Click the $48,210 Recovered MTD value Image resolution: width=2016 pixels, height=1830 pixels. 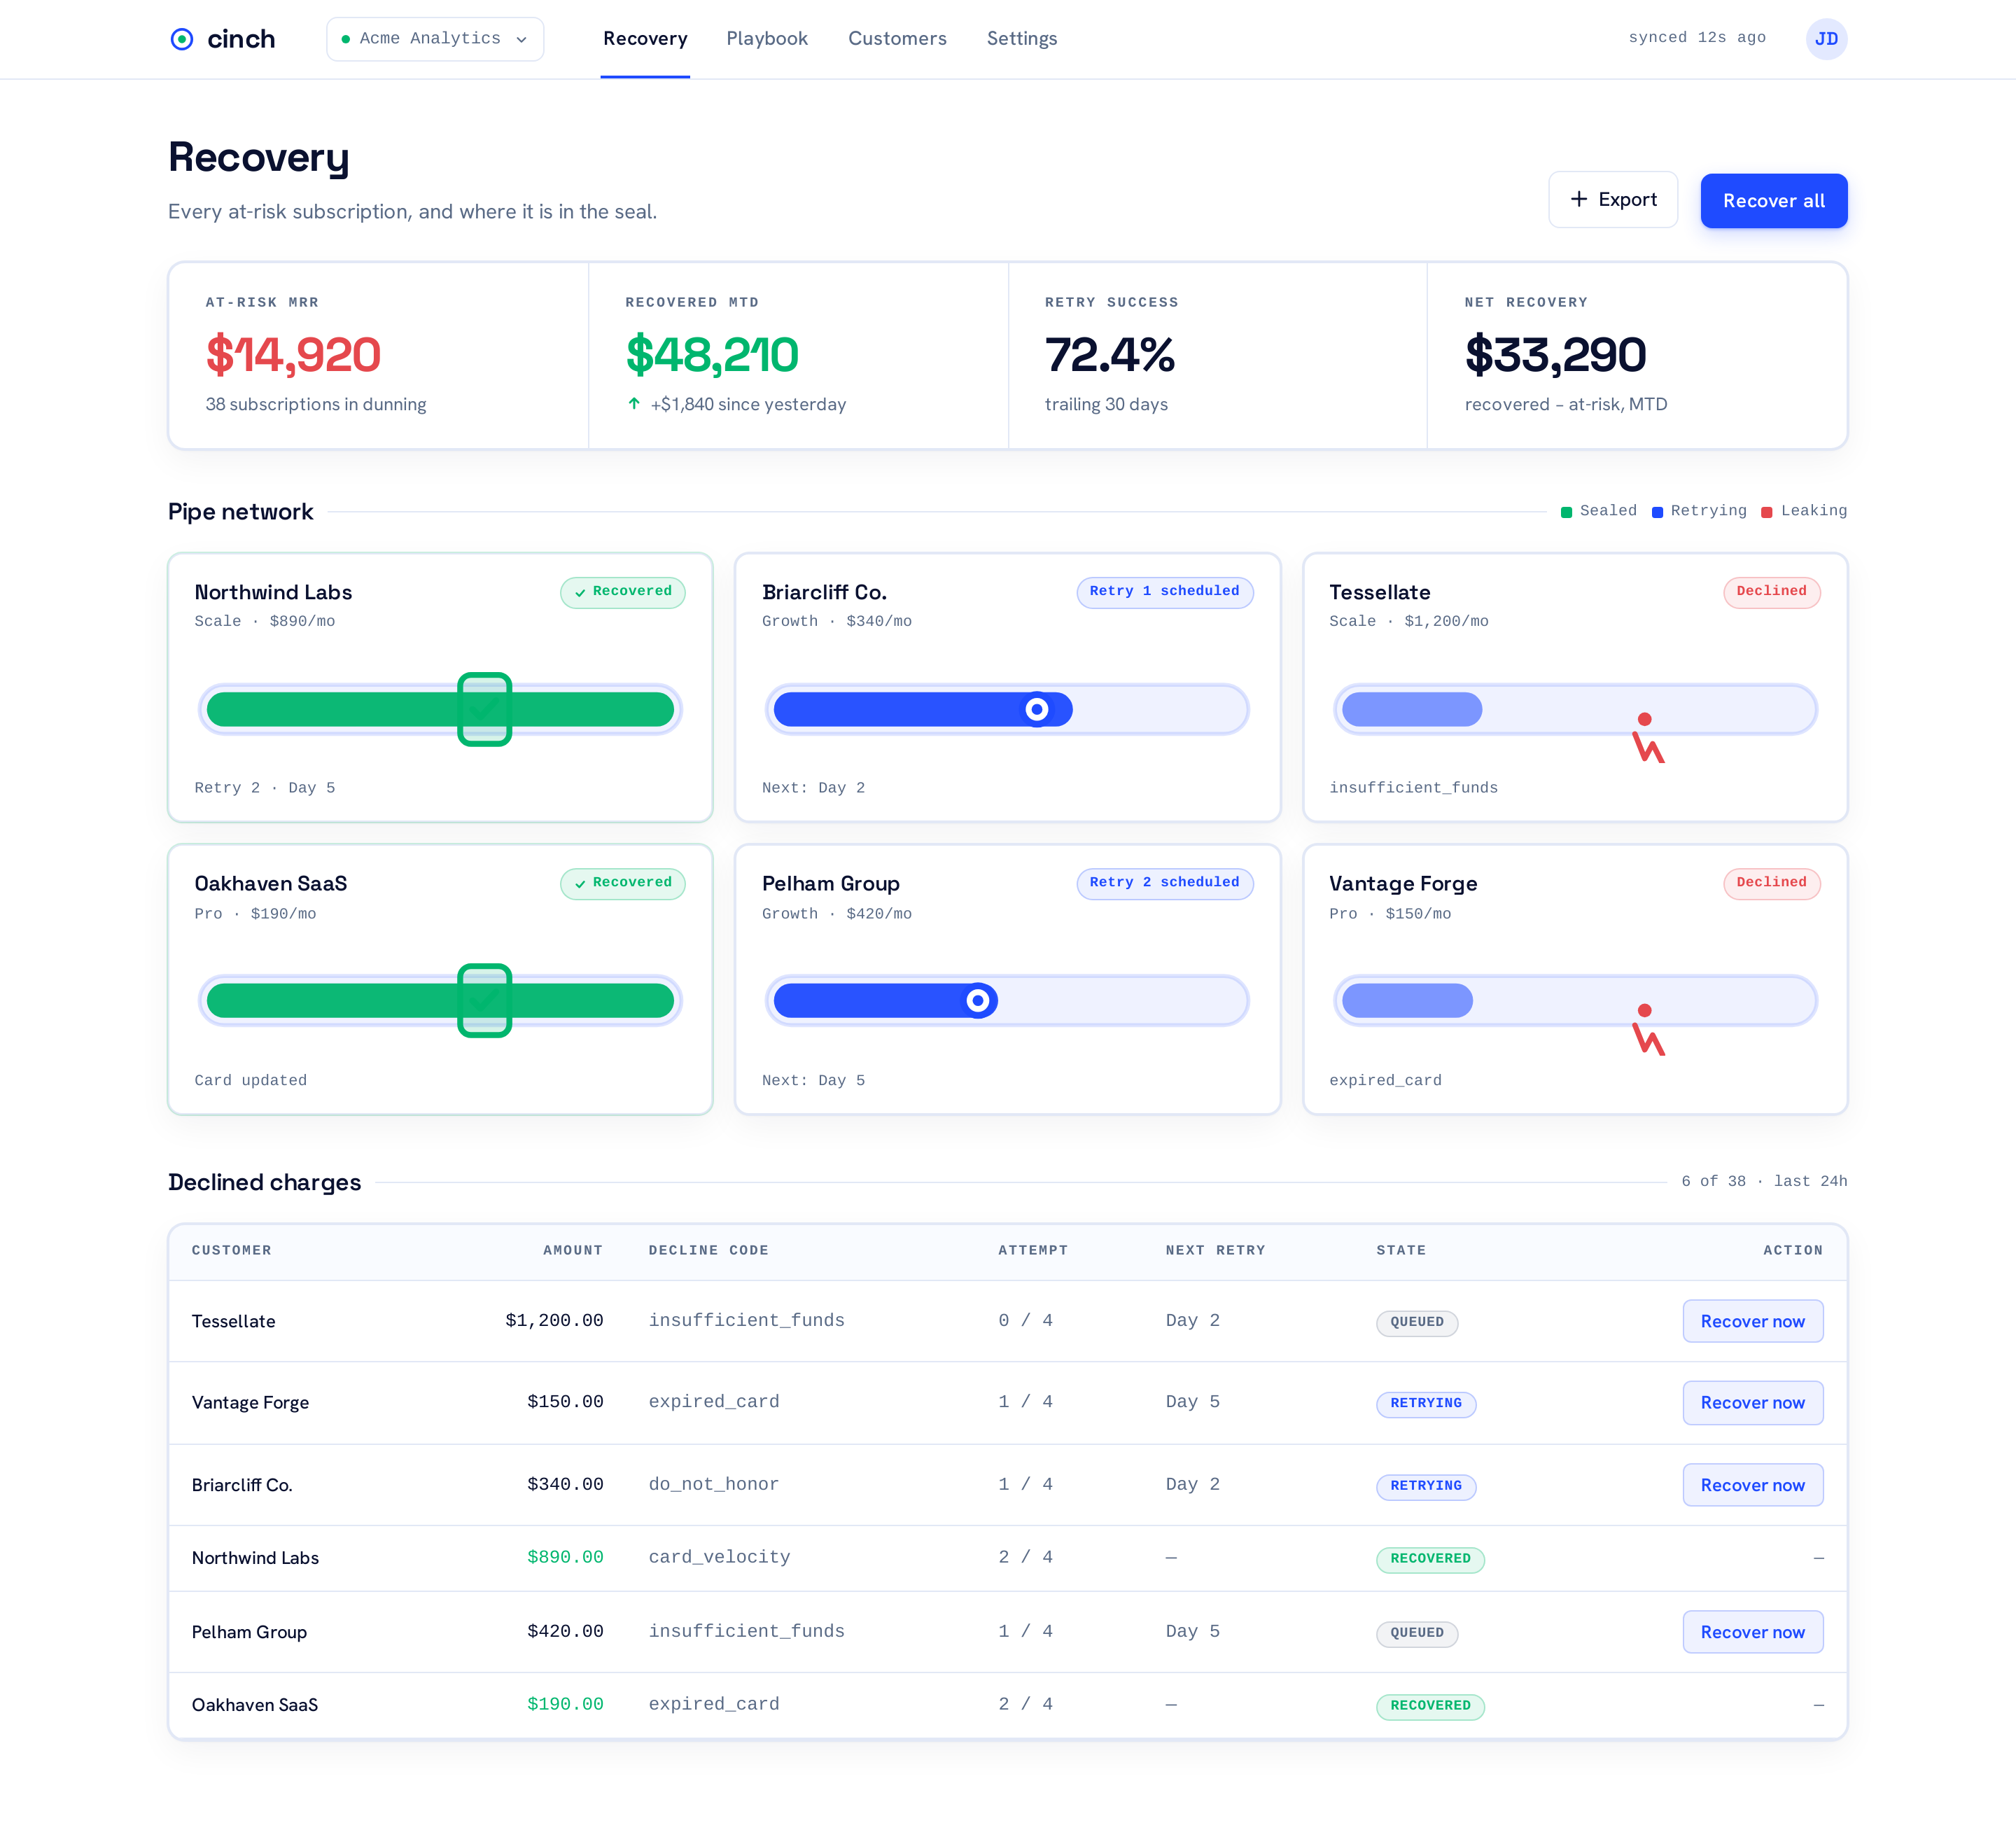pyautogui.click(x=711, y=355)
